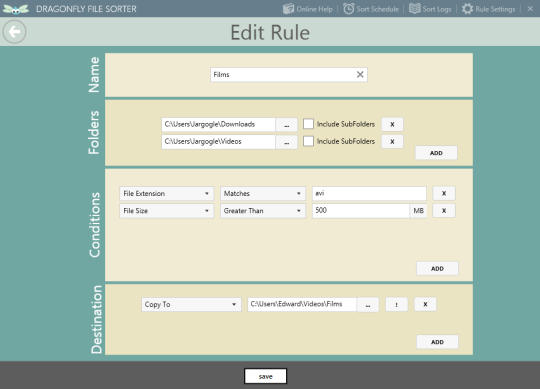Open Online Help
The height and width of the screenshot is (389, 540).
(x=308, y=9)
